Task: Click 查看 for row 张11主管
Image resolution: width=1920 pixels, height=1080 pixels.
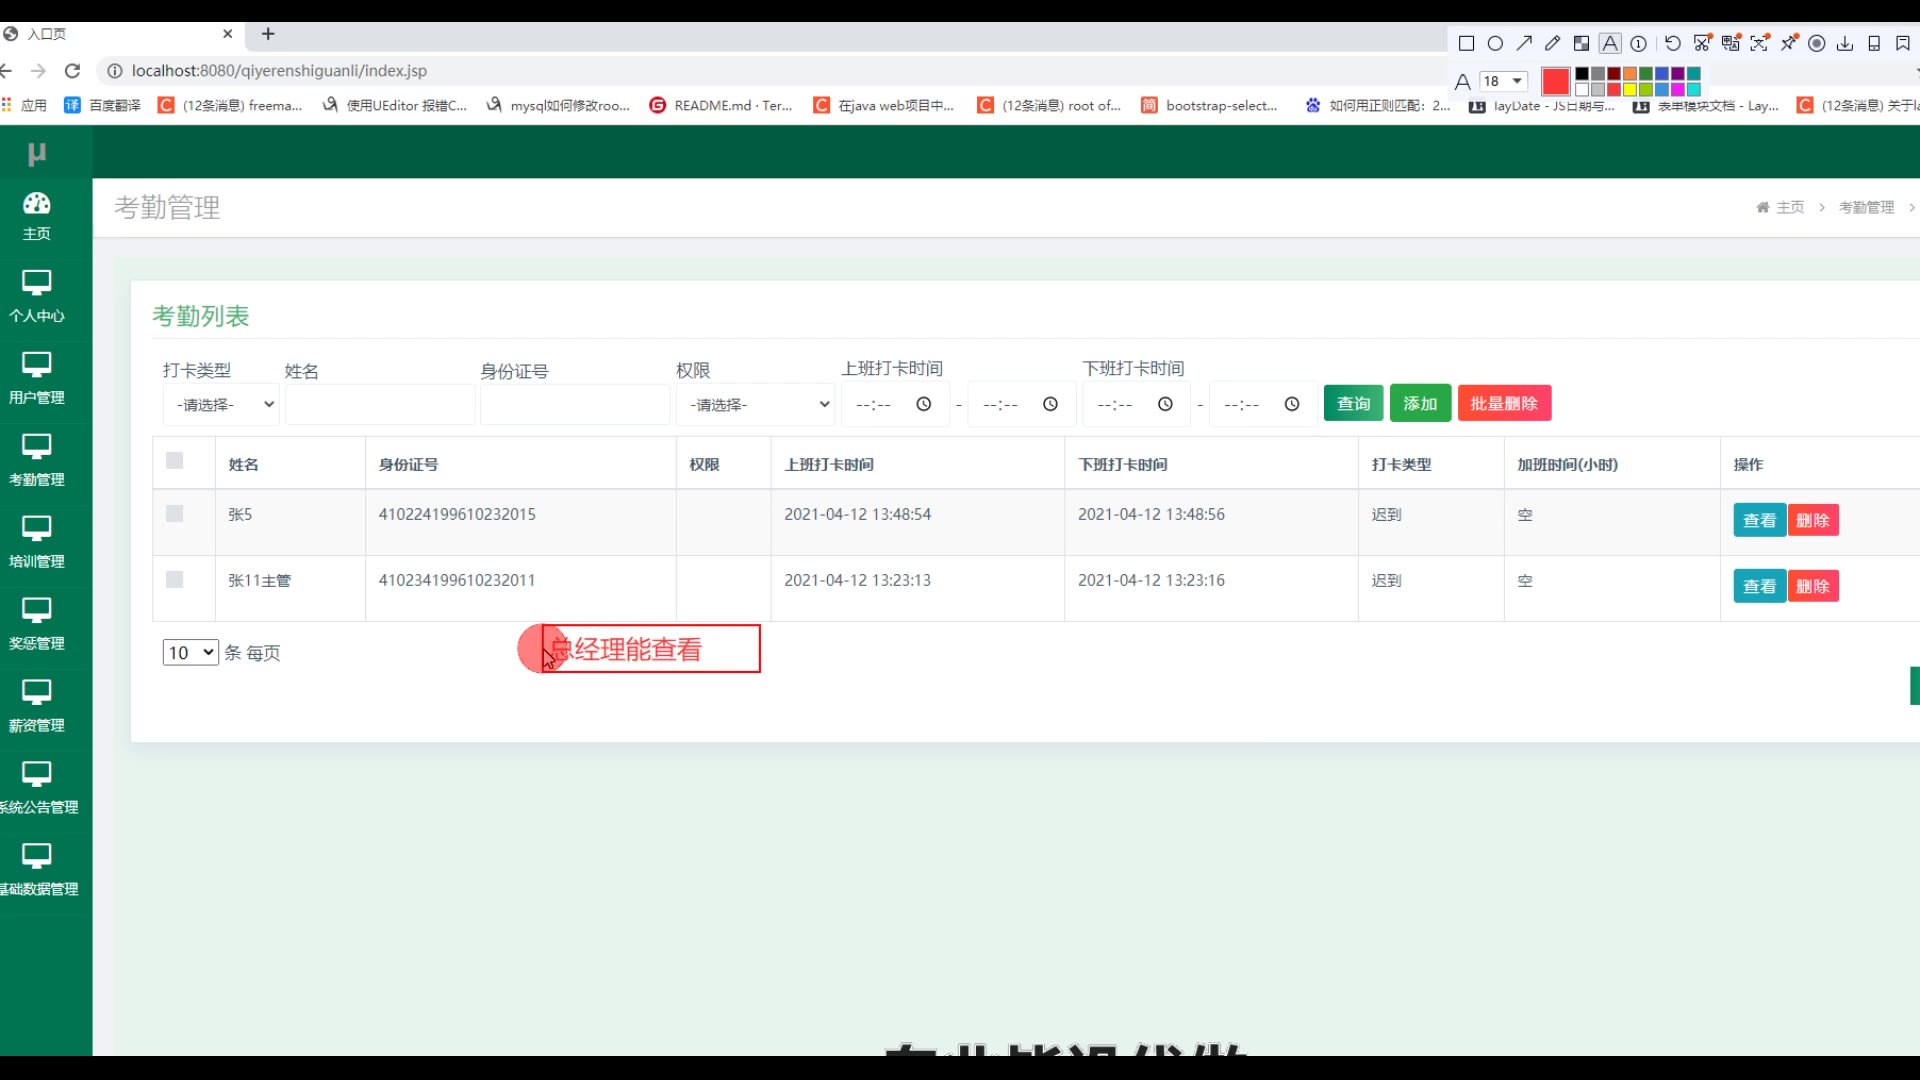Action: click(x=1759, y=586)
